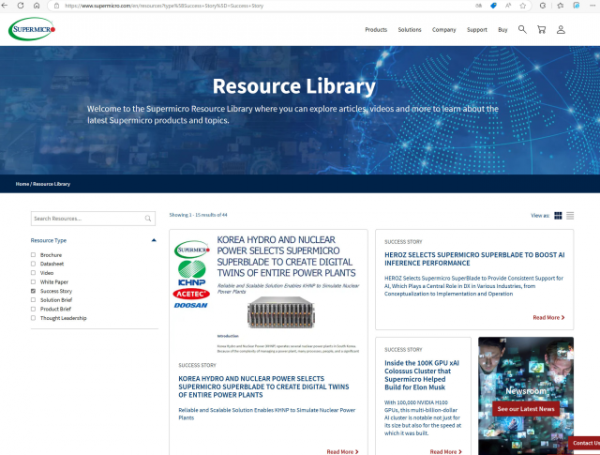Read More on xAI Colossus story
This screenshot has height=455, width=600.
[x=445, y=452]
